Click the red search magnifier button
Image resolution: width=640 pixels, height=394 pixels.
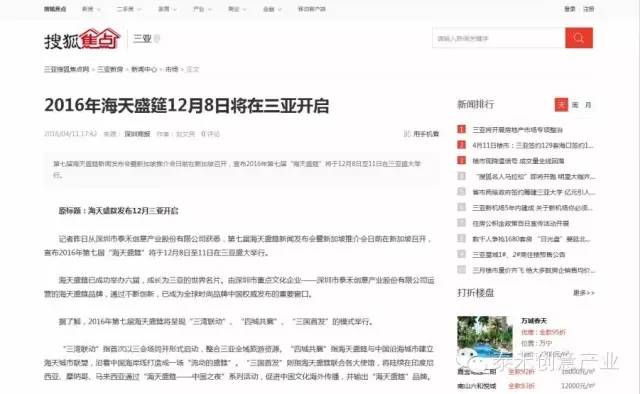[x=579, y=38]
